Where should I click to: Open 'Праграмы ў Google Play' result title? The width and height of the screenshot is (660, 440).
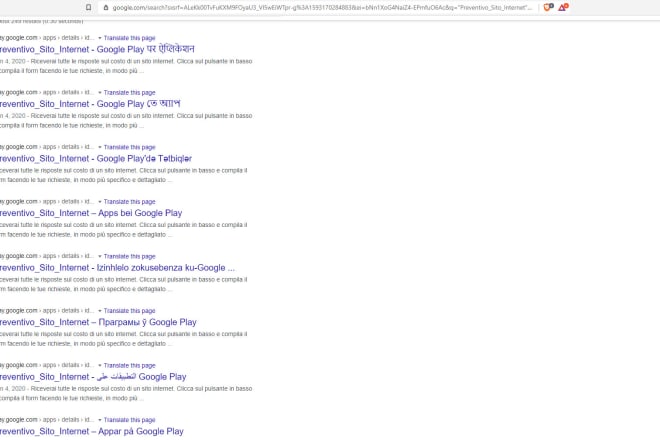tap(98, 322)
